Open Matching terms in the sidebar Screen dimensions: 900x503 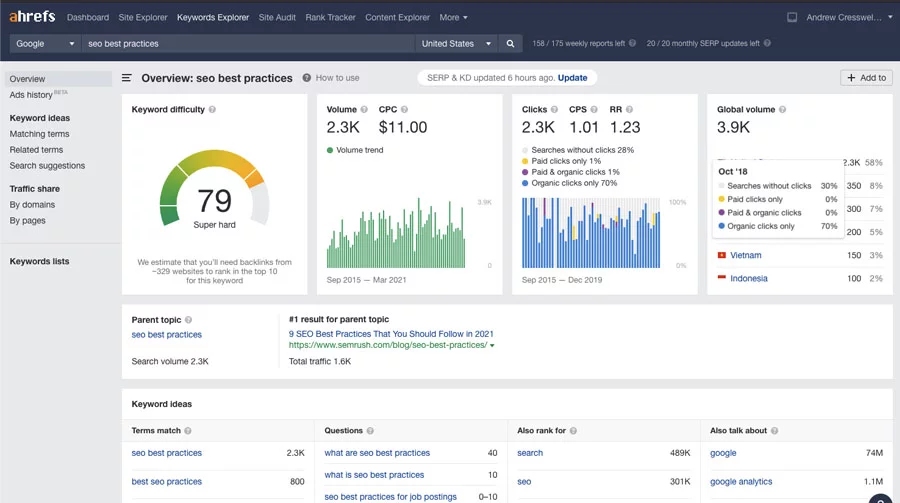[39, 134]
